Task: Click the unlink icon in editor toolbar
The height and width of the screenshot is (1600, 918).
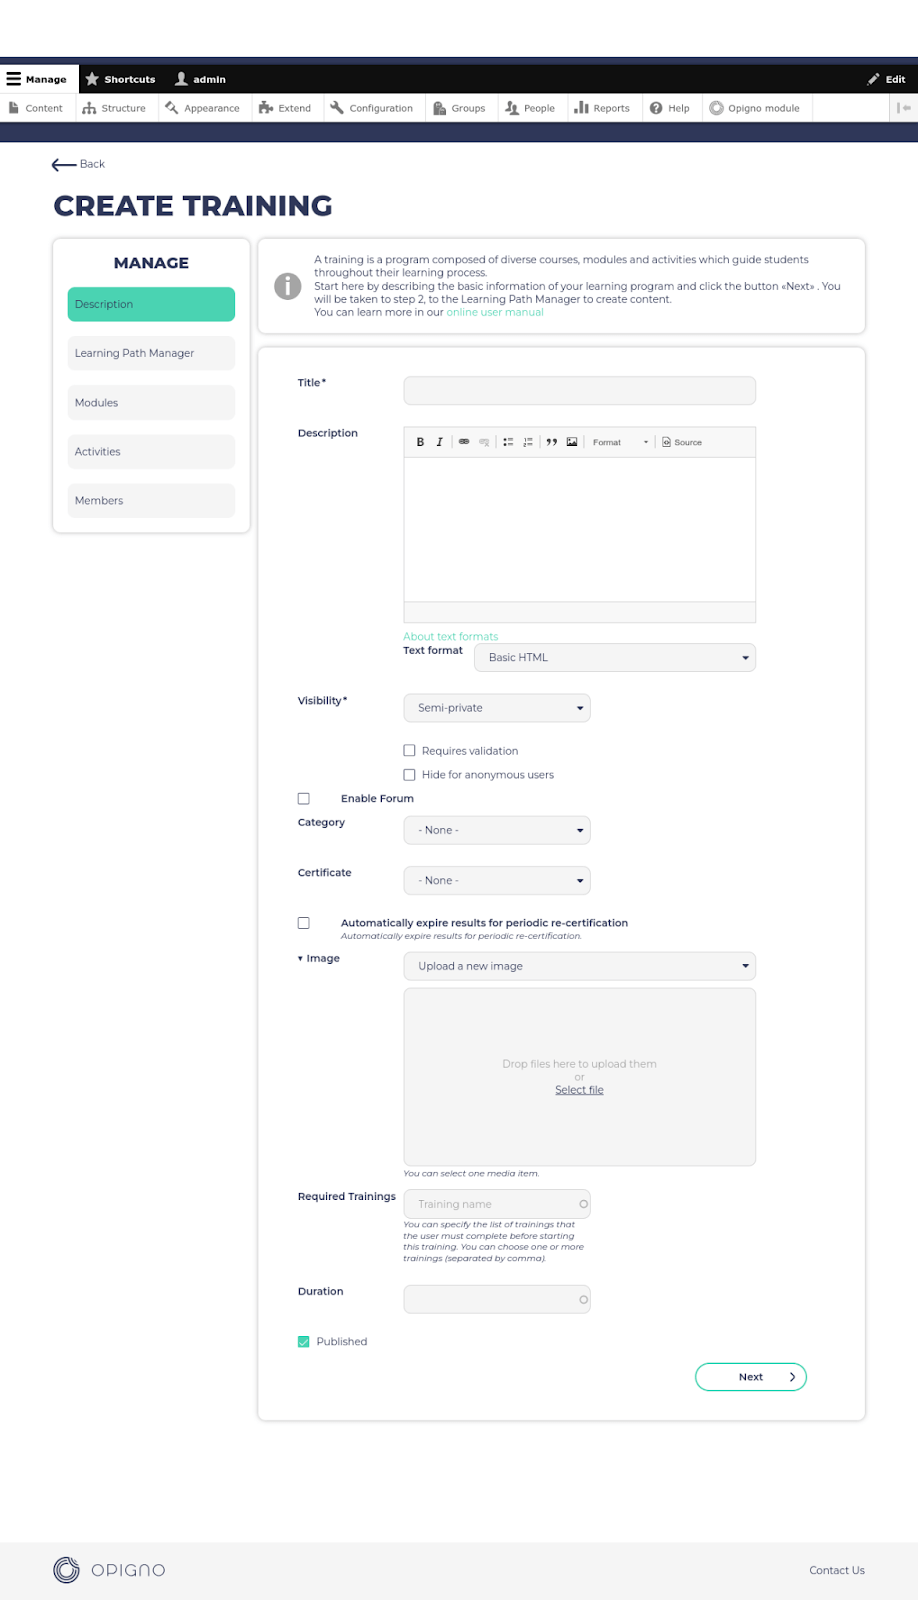Action: [x=484, y=442]
